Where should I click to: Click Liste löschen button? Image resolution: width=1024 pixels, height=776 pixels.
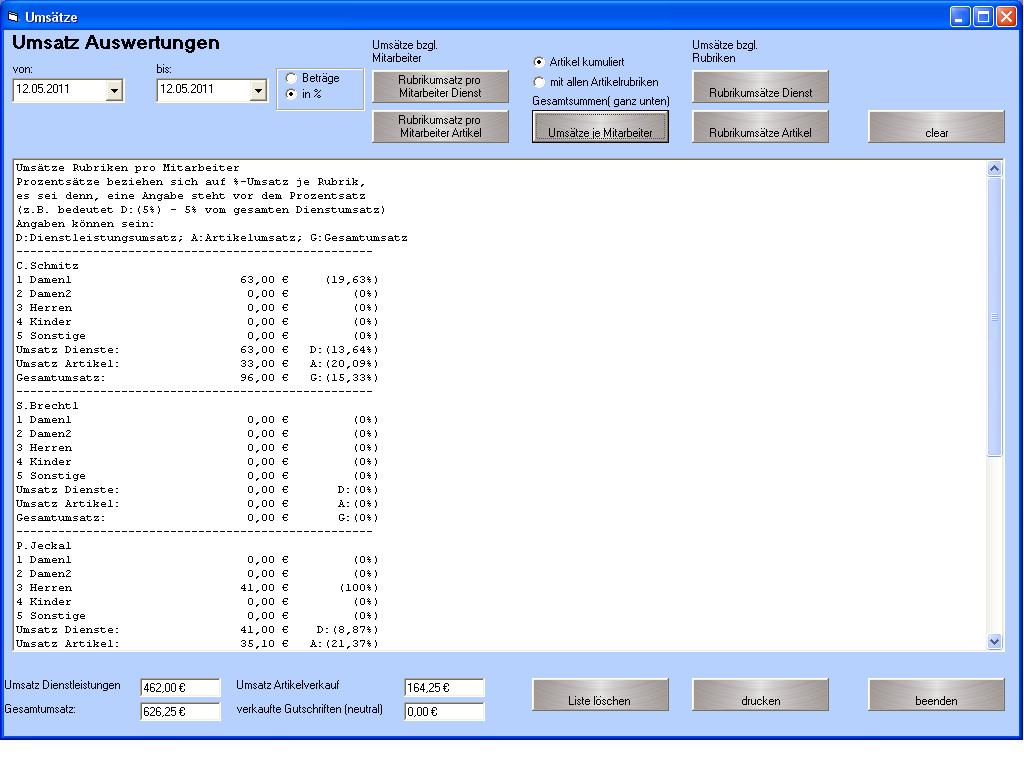[600, 695]
